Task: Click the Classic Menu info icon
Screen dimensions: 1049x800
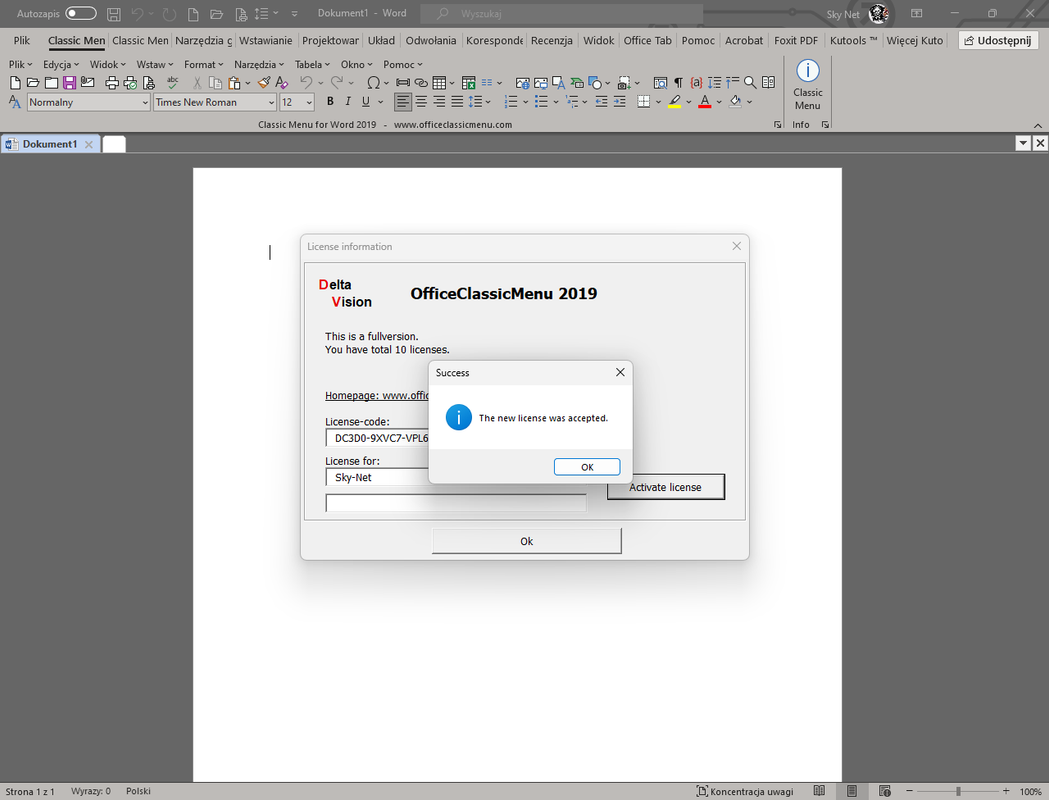Action: pos(807,85)
